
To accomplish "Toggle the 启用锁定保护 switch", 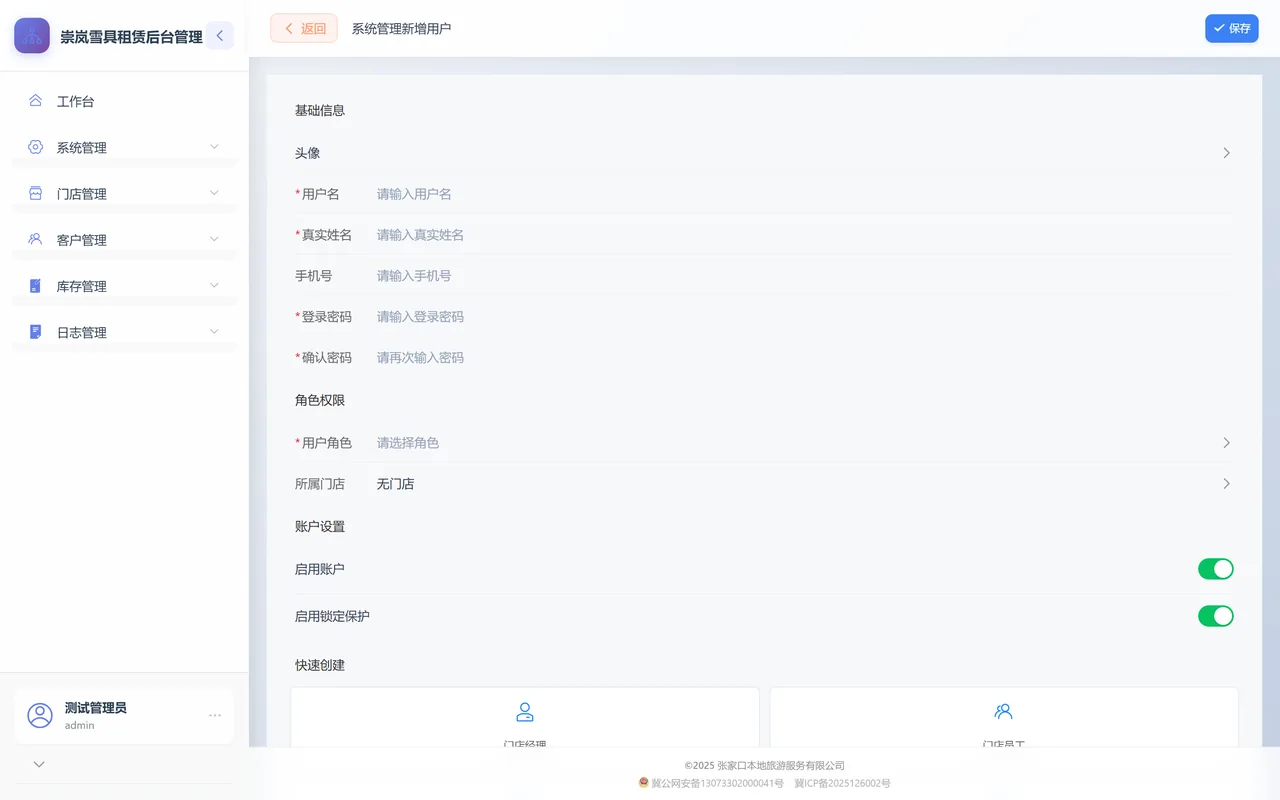I will pos(1216,616).
